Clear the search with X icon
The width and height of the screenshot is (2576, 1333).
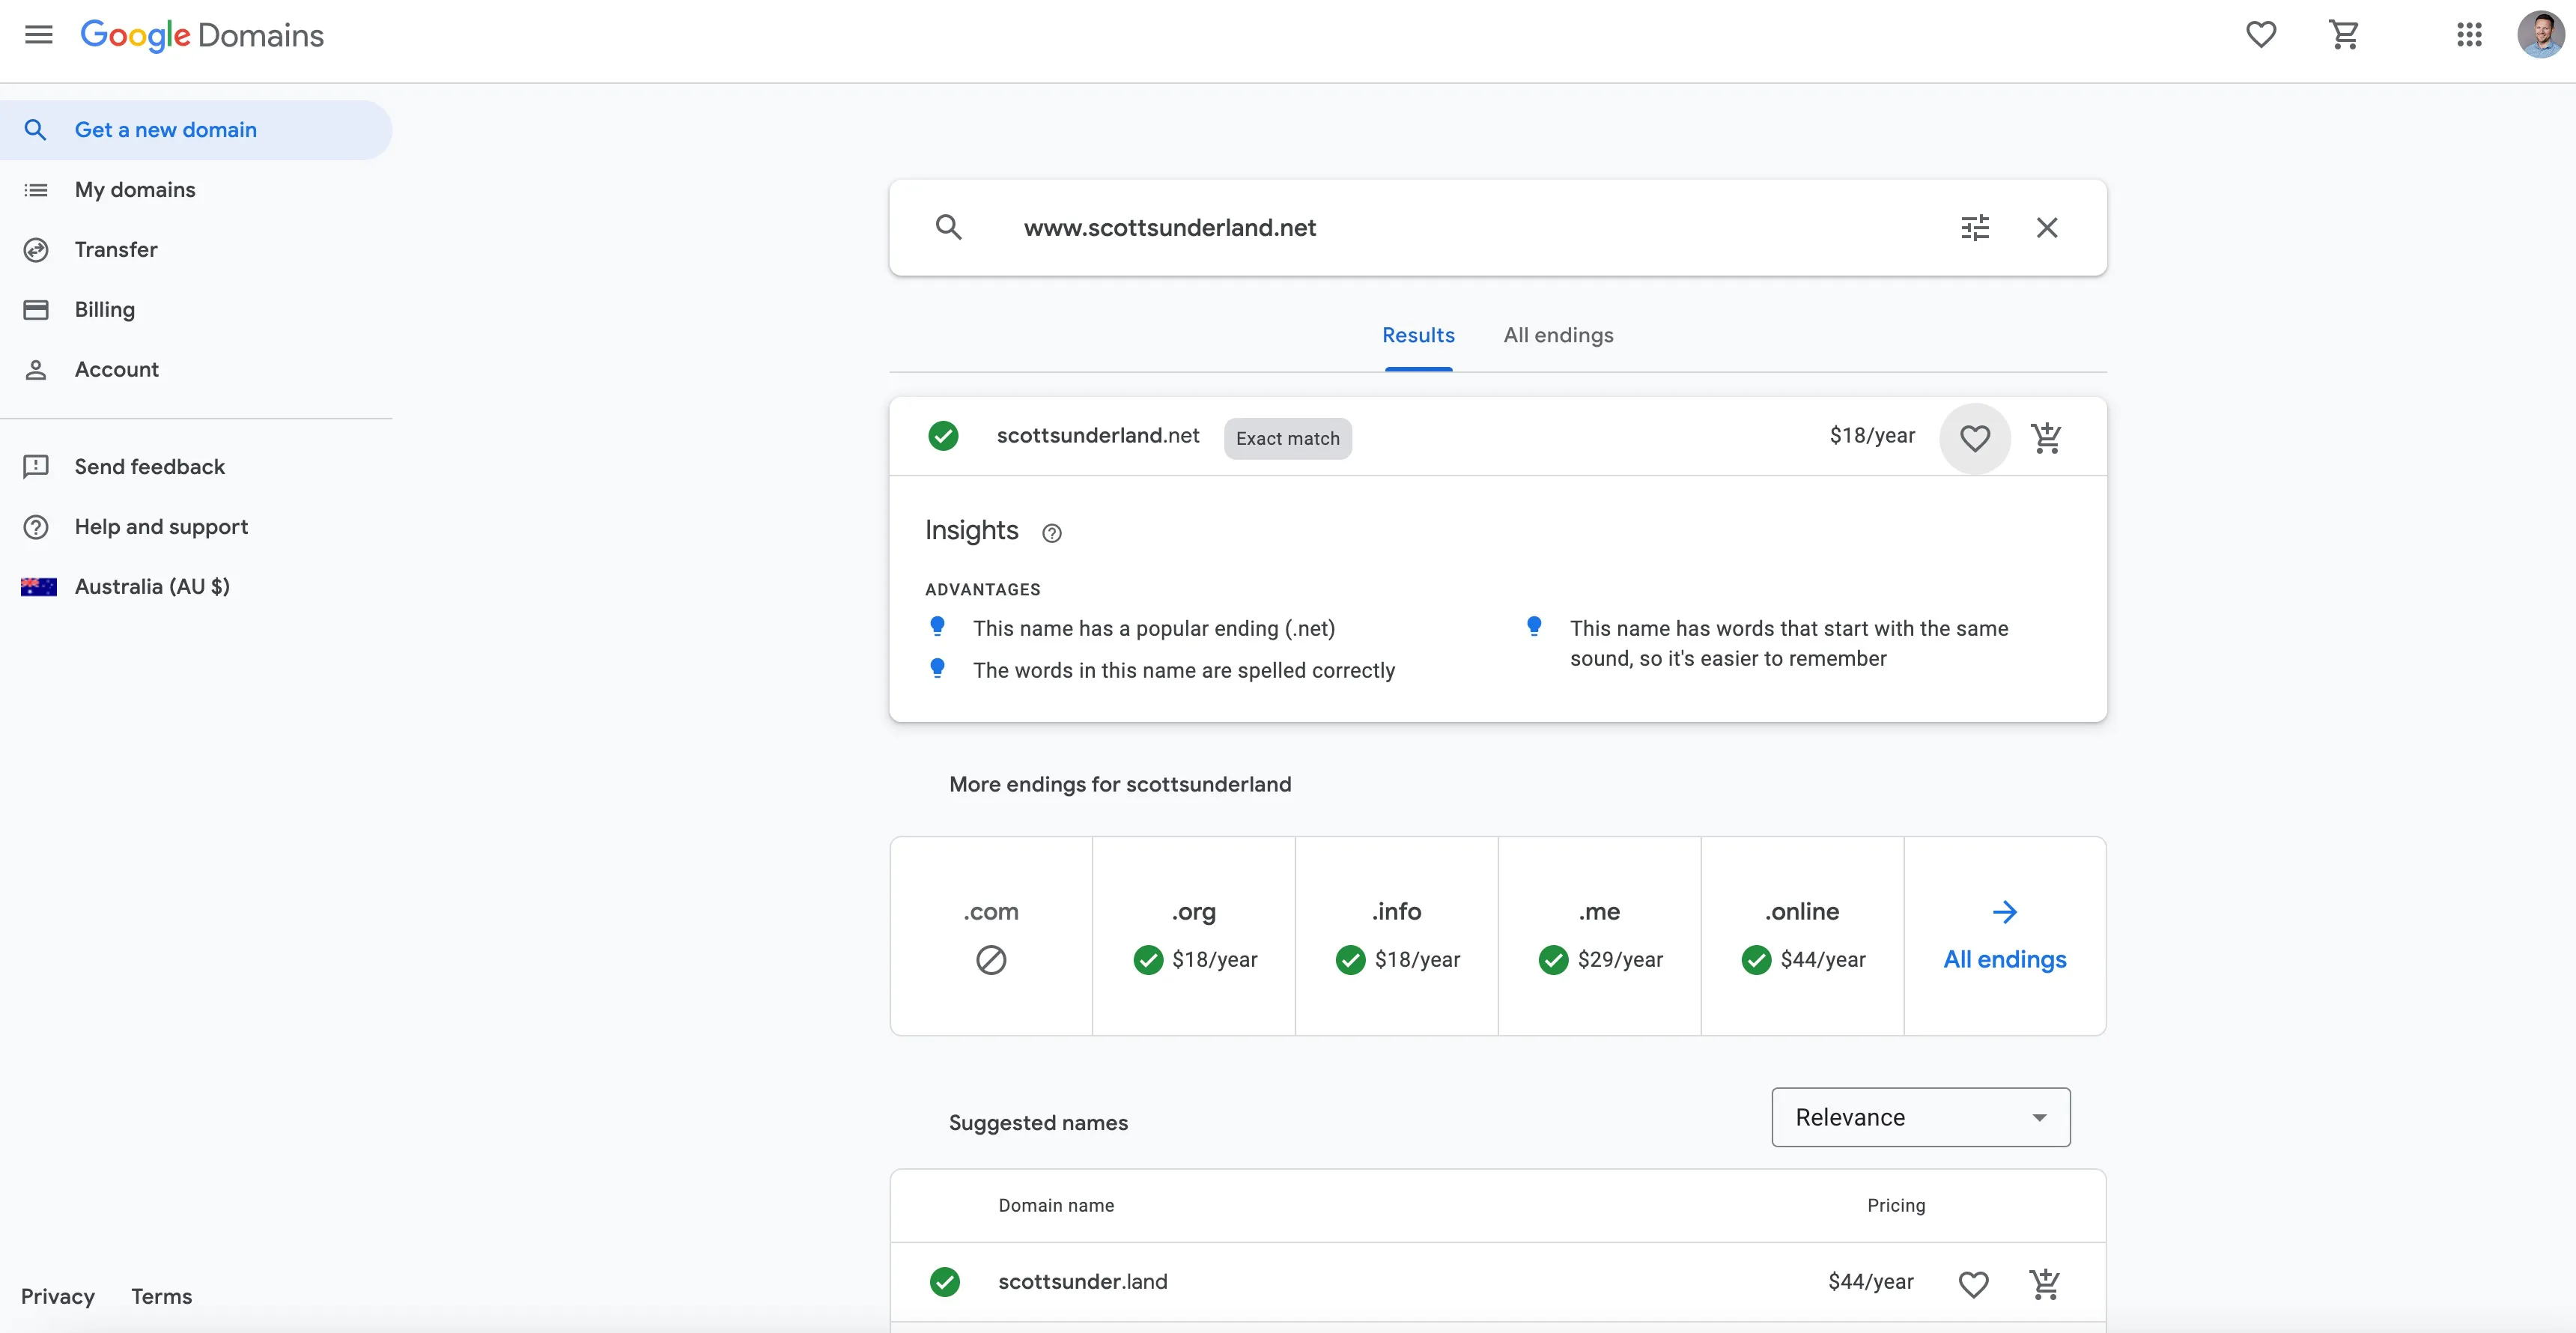coord(2047,228)
